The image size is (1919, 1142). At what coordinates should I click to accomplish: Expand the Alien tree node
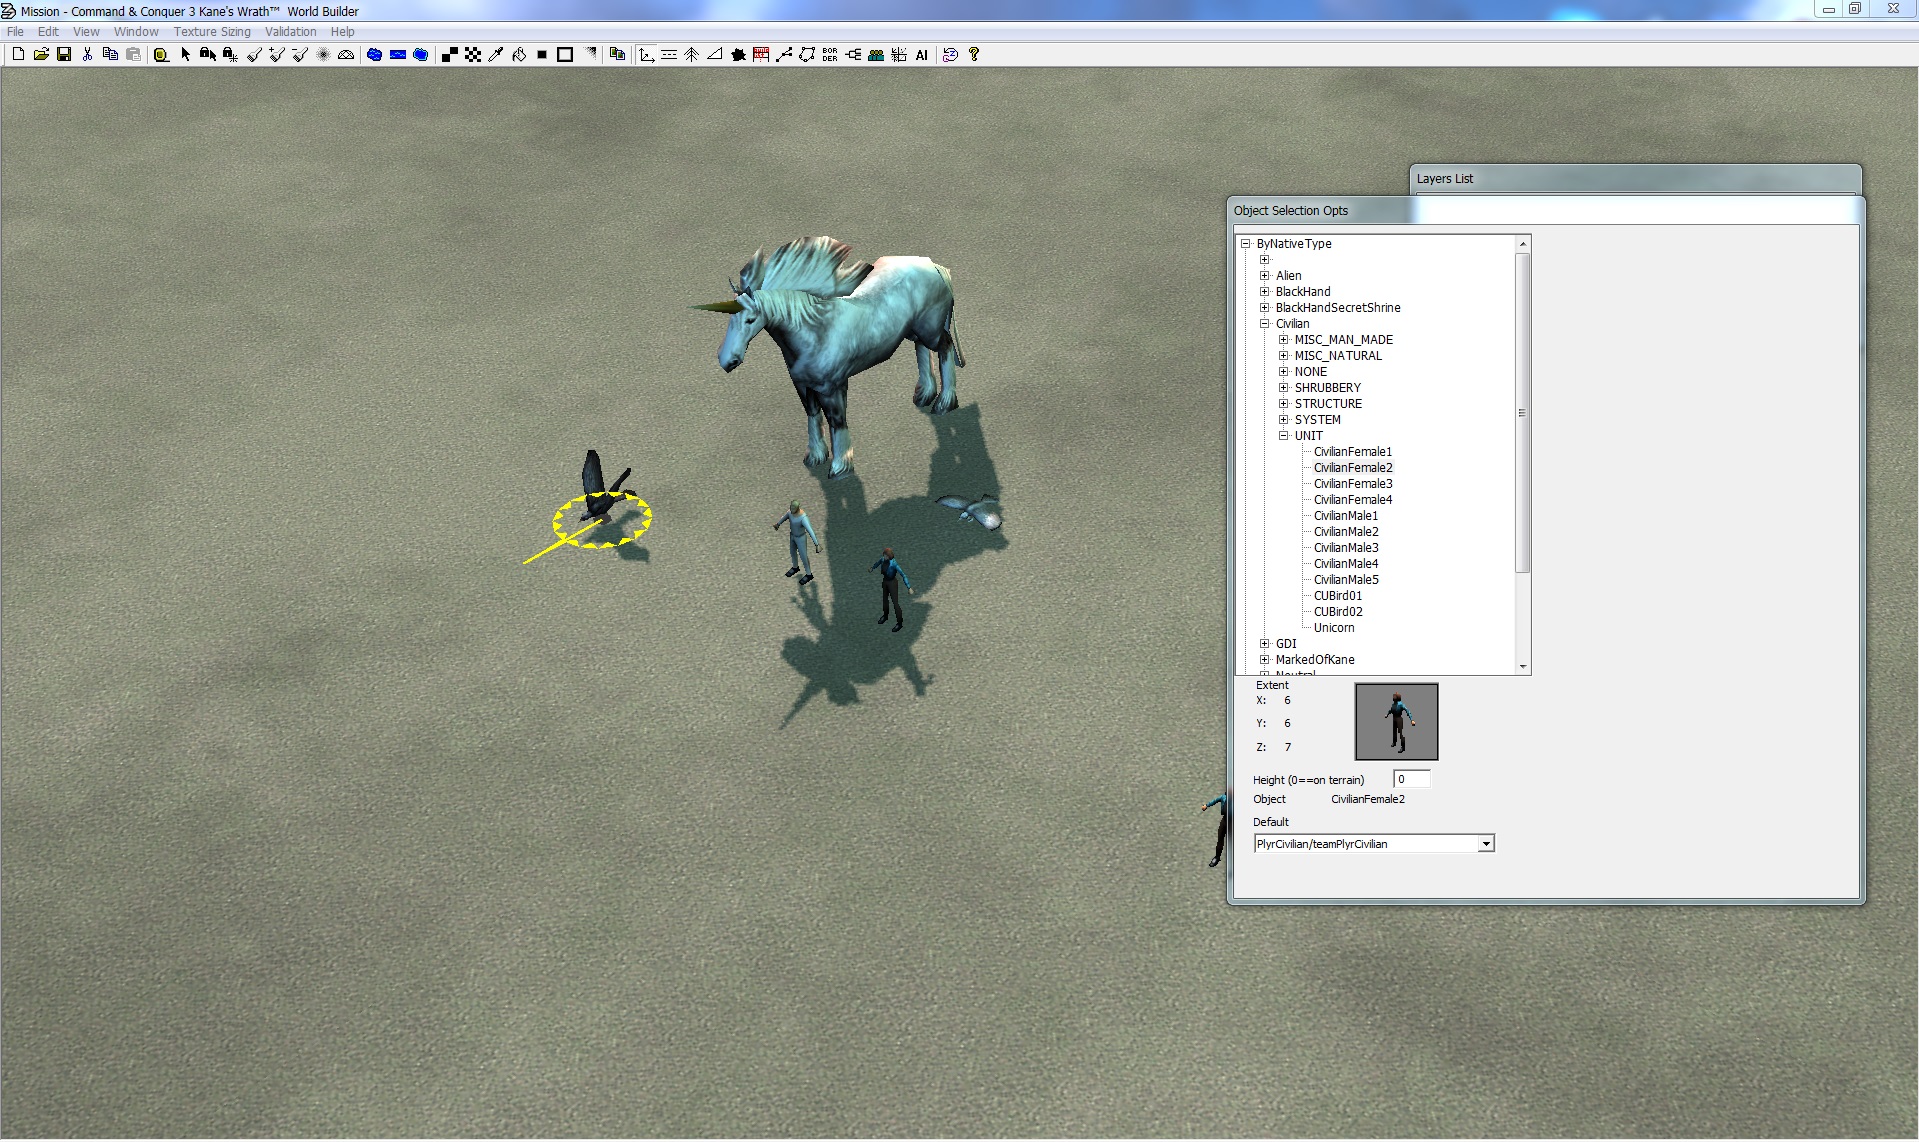click(x=1265, y=276)
